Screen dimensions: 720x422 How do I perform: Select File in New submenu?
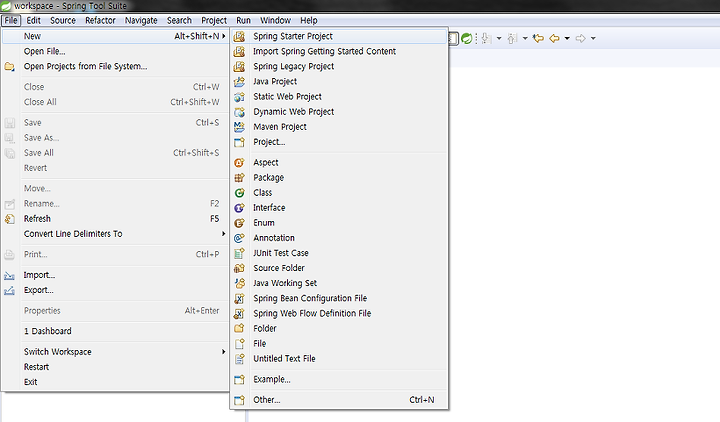339,343
